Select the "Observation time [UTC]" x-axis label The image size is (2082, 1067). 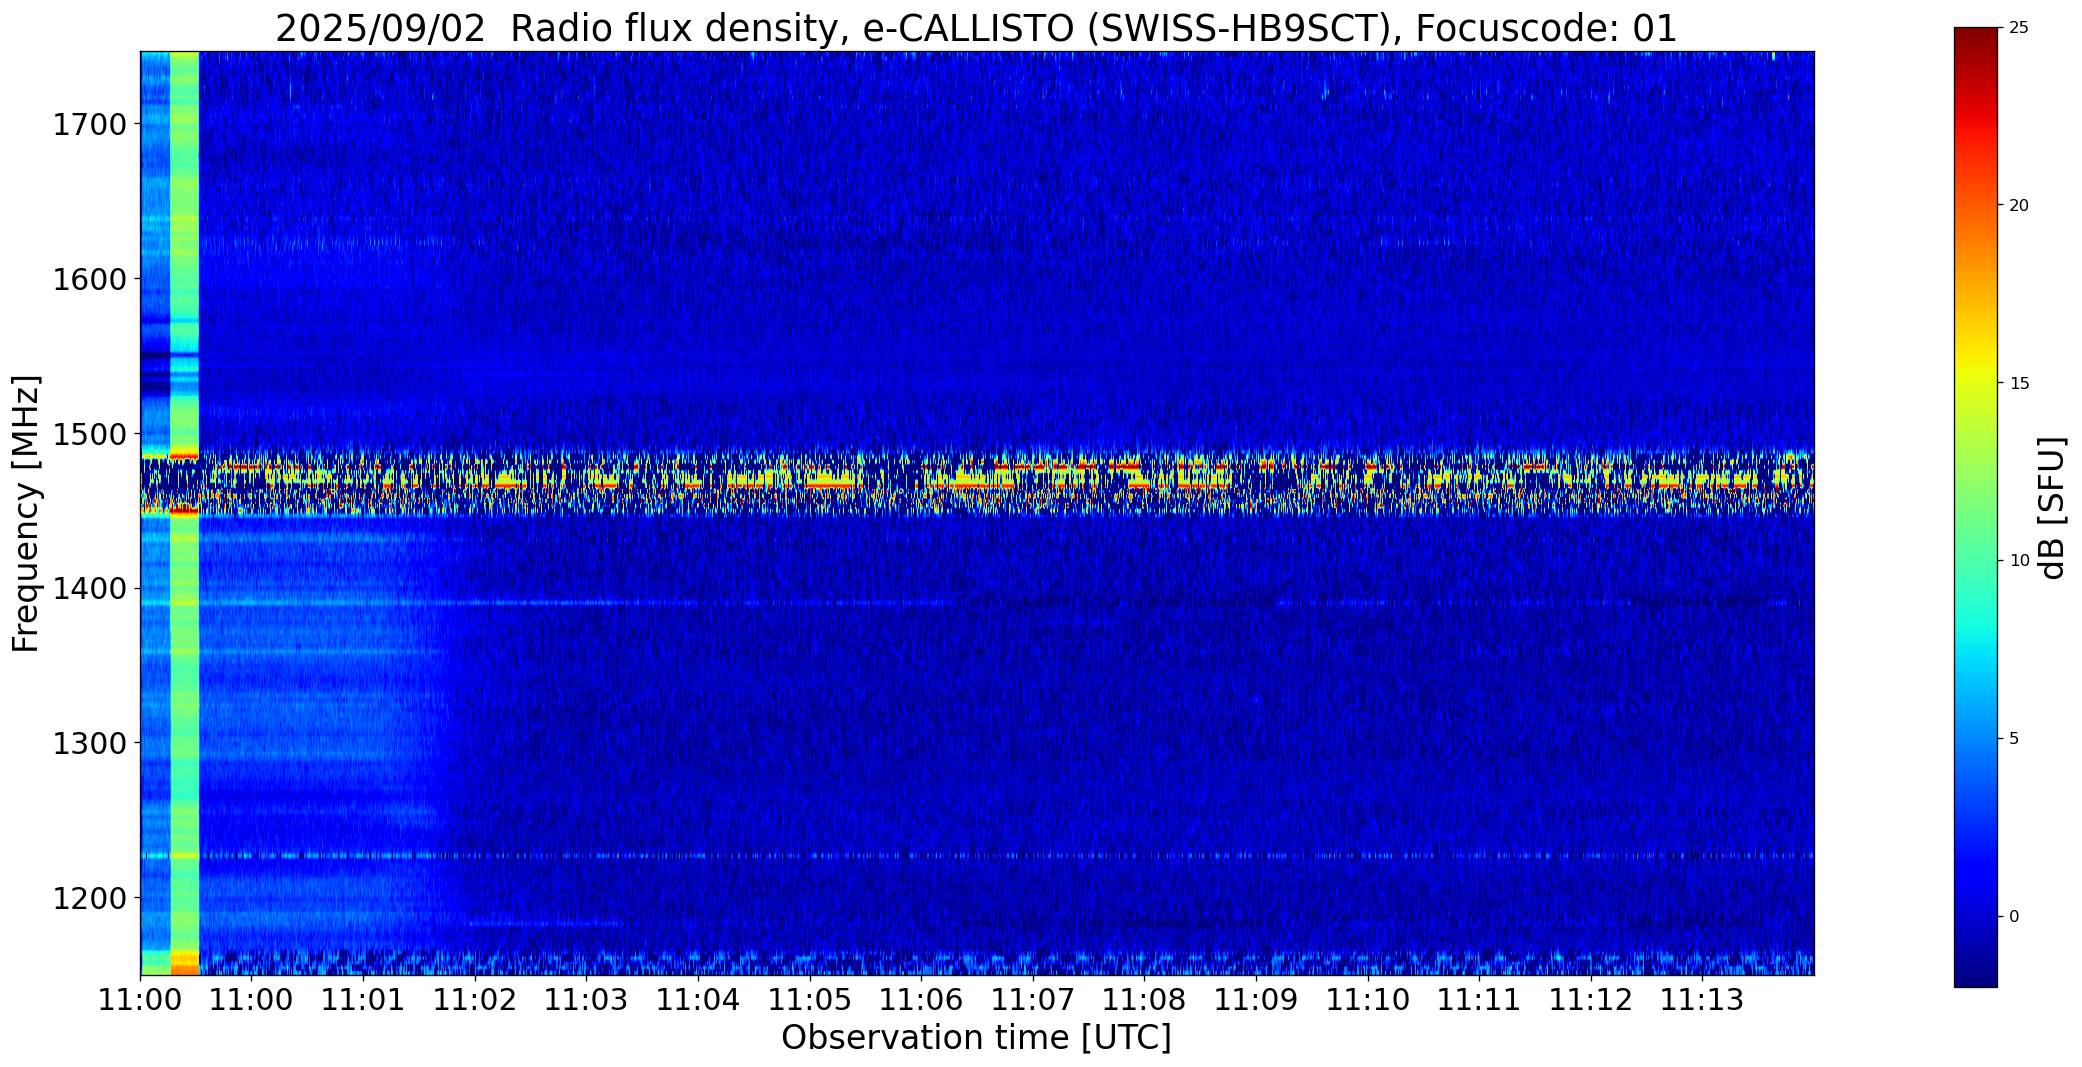click(x=976, y=1038)
